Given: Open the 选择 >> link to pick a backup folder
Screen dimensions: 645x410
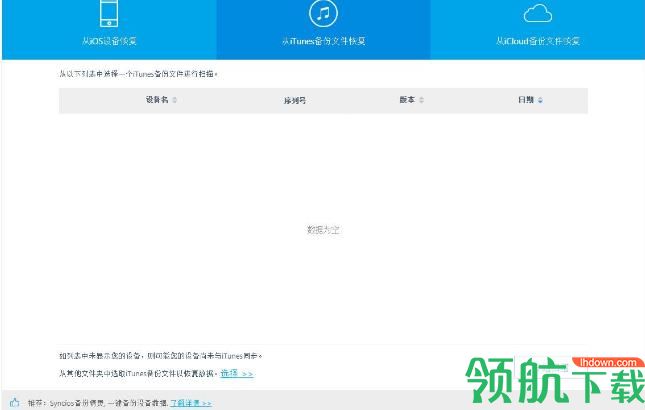Looking at the screenshot, I should (x=237, y=373).
